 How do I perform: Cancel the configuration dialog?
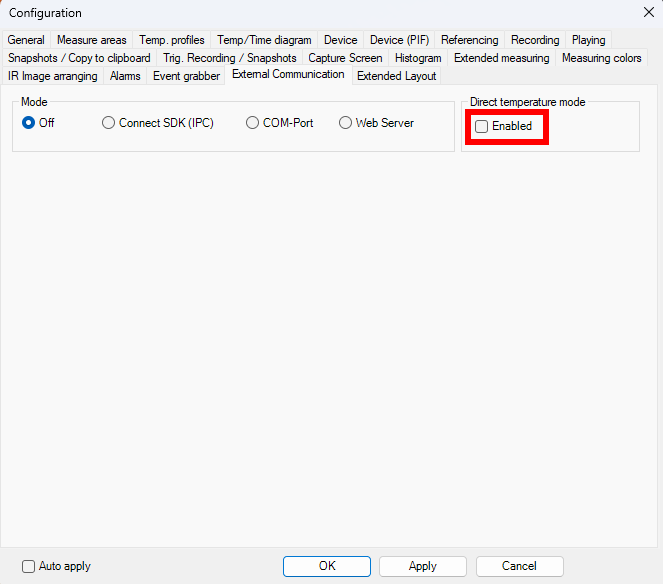(x=519, y=566)
